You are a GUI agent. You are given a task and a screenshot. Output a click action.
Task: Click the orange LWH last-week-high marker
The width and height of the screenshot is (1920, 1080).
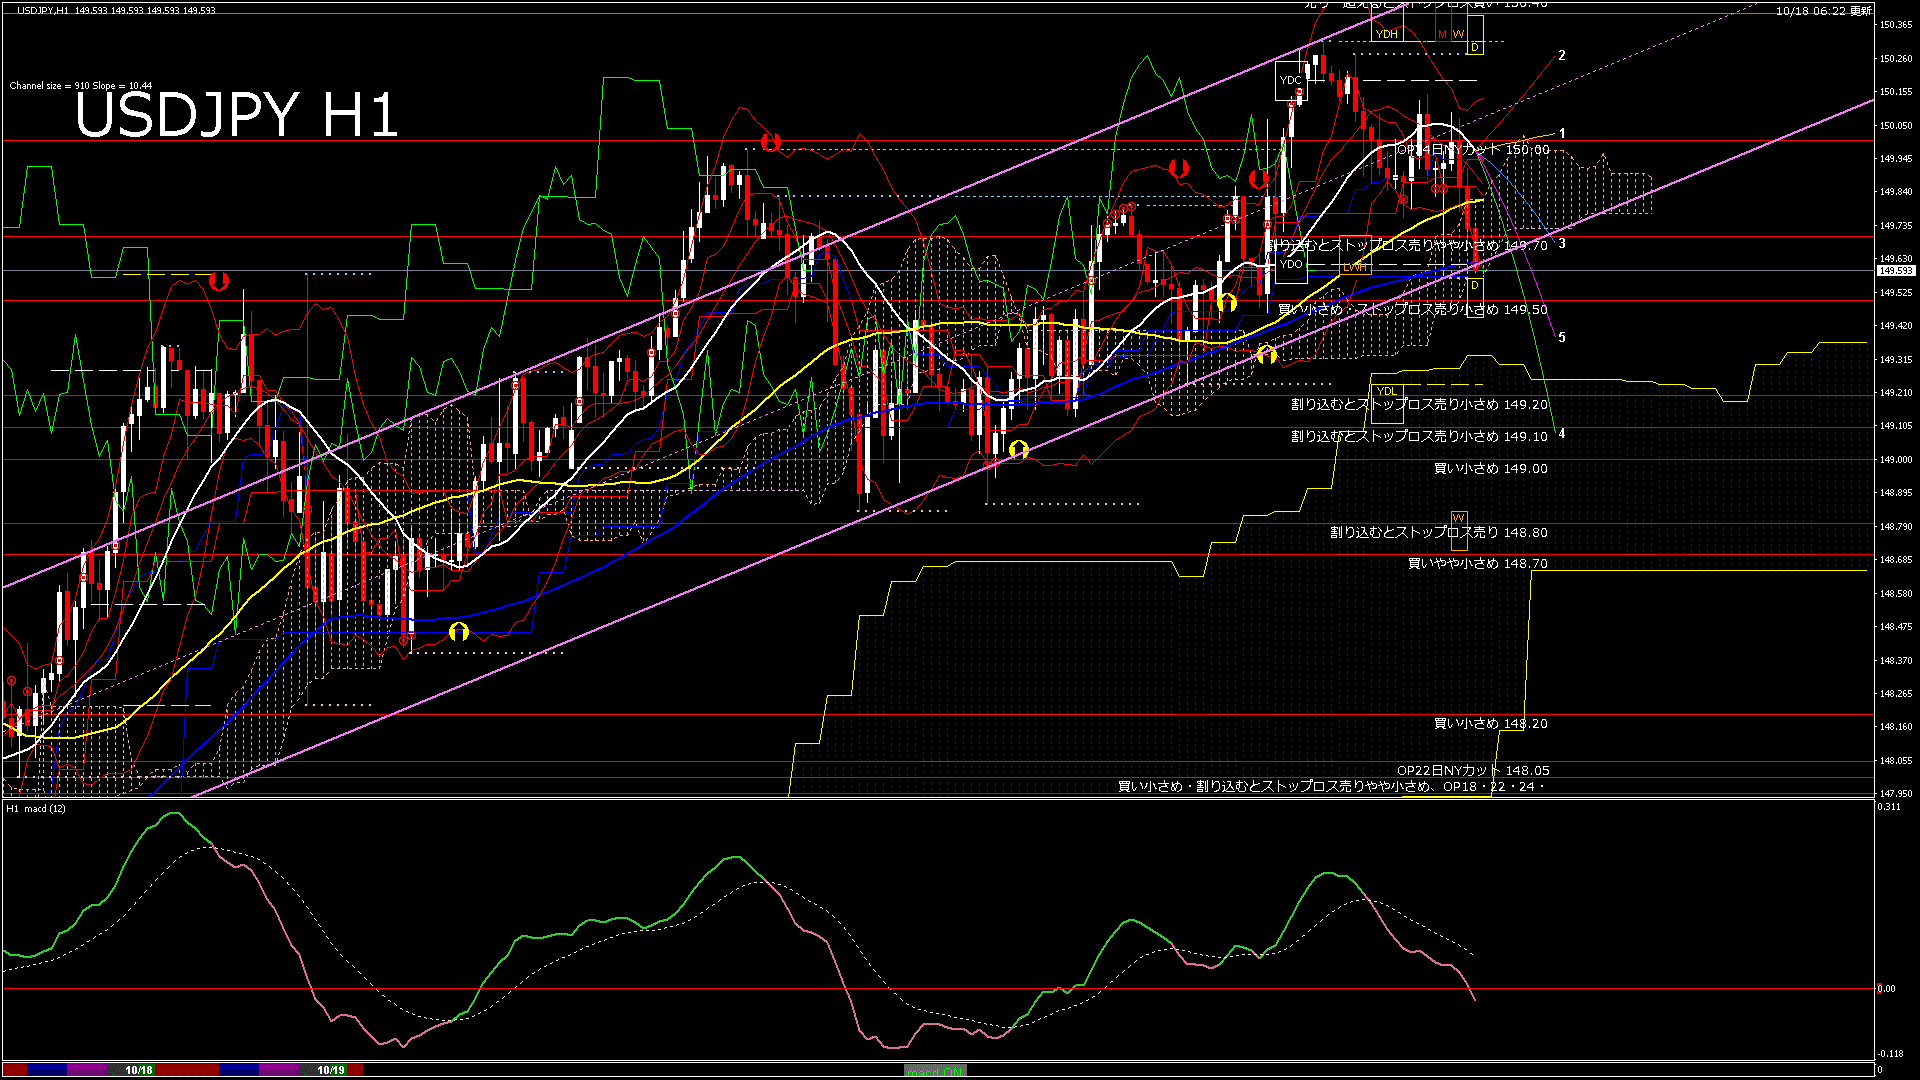click(x=1355, y=268)
